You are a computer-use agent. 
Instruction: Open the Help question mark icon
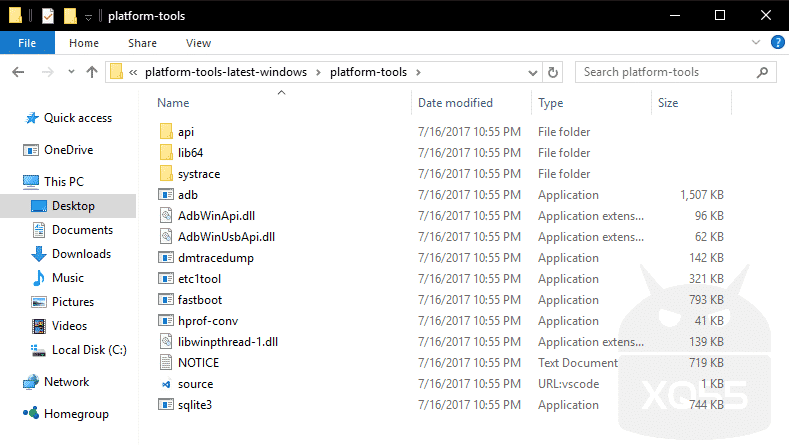[x=777, y=43]
